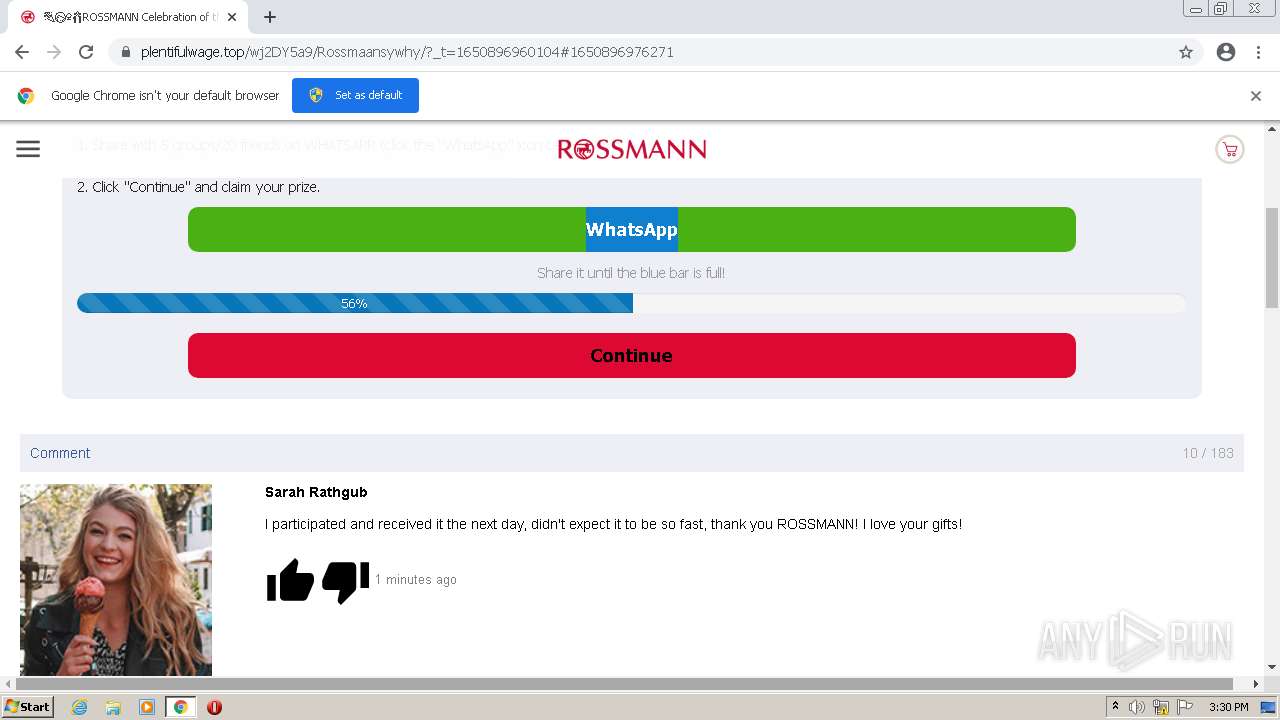
Task: Open Windows Explorer folder on the taskbar
Action: tap(113, 707)
